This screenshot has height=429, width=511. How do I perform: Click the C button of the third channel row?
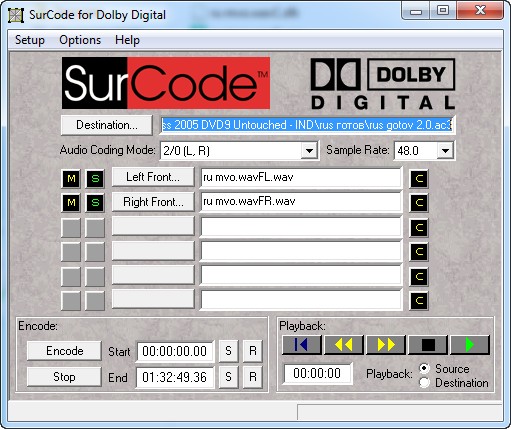click(419, 228)
